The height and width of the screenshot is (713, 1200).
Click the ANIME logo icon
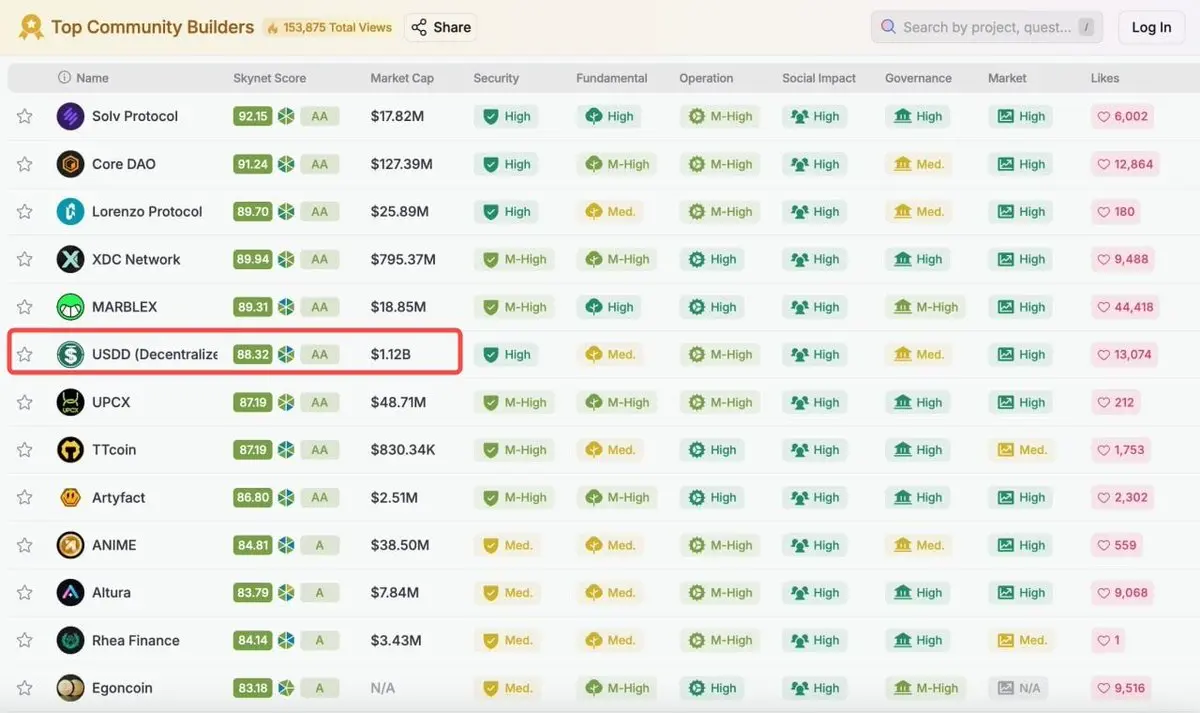coord(70,545)
